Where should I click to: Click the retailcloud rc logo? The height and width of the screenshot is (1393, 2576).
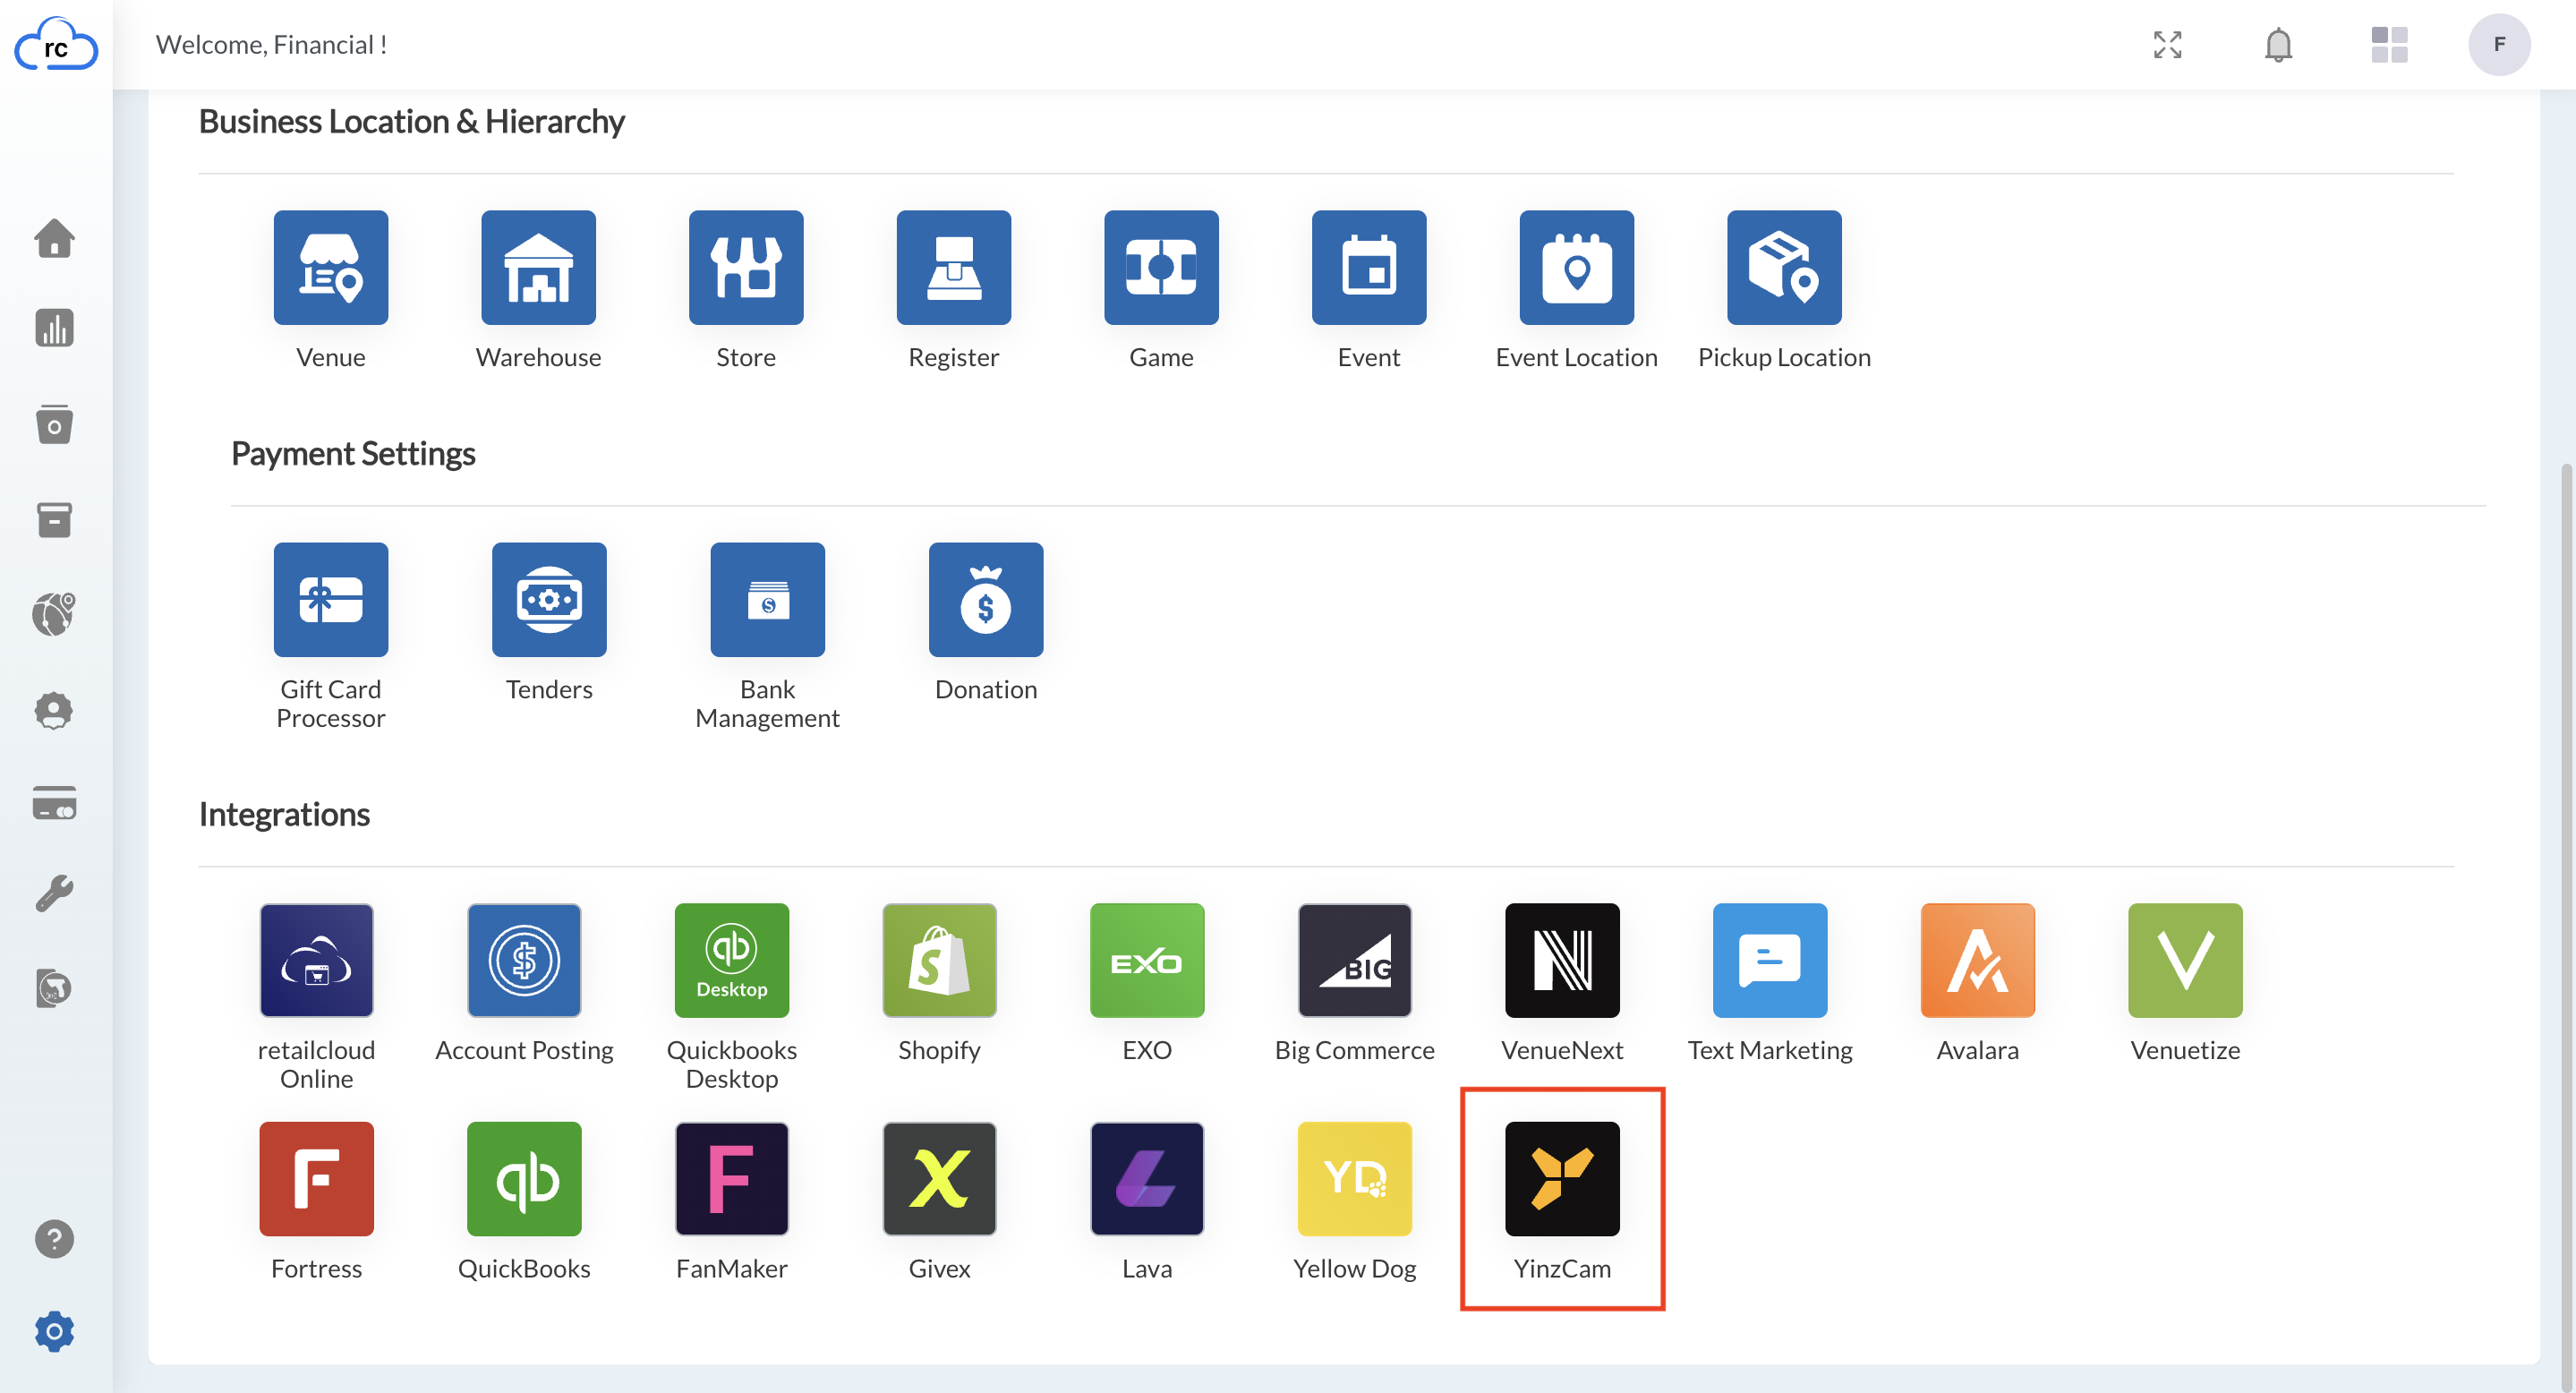point(56,45)
